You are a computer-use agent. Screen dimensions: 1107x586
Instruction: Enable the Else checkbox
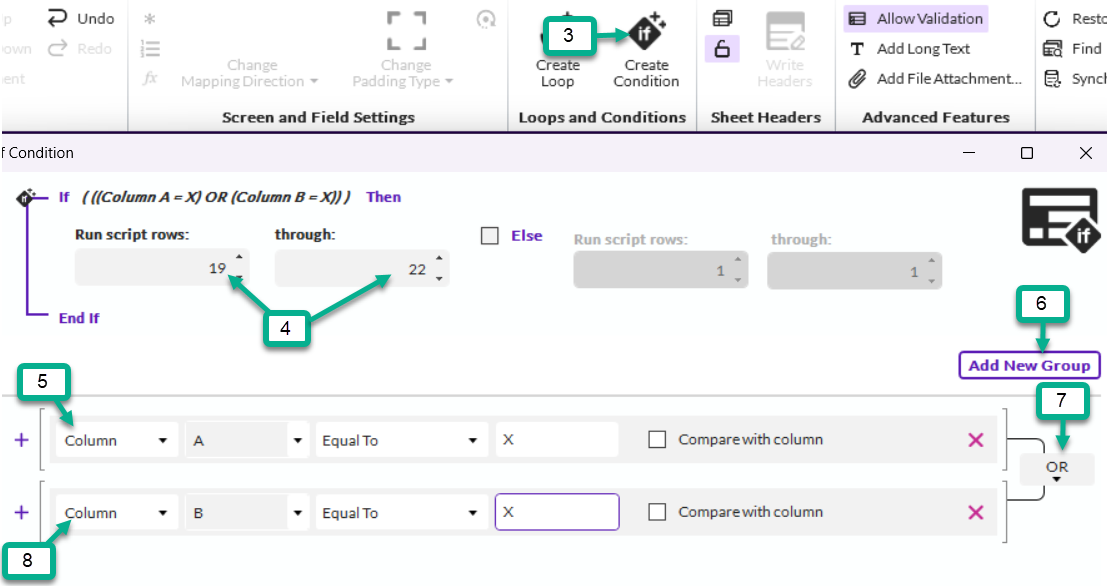pos(490,237)
